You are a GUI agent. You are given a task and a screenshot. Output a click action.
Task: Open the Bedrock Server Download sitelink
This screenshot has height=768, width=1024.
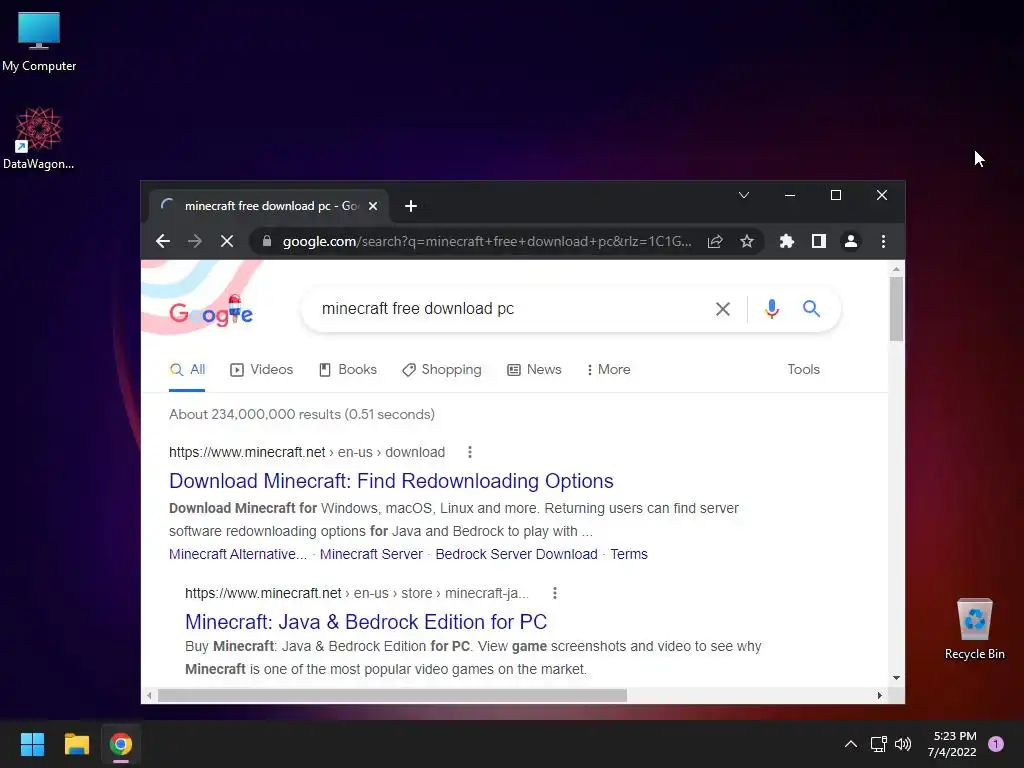tap(517, 554)
